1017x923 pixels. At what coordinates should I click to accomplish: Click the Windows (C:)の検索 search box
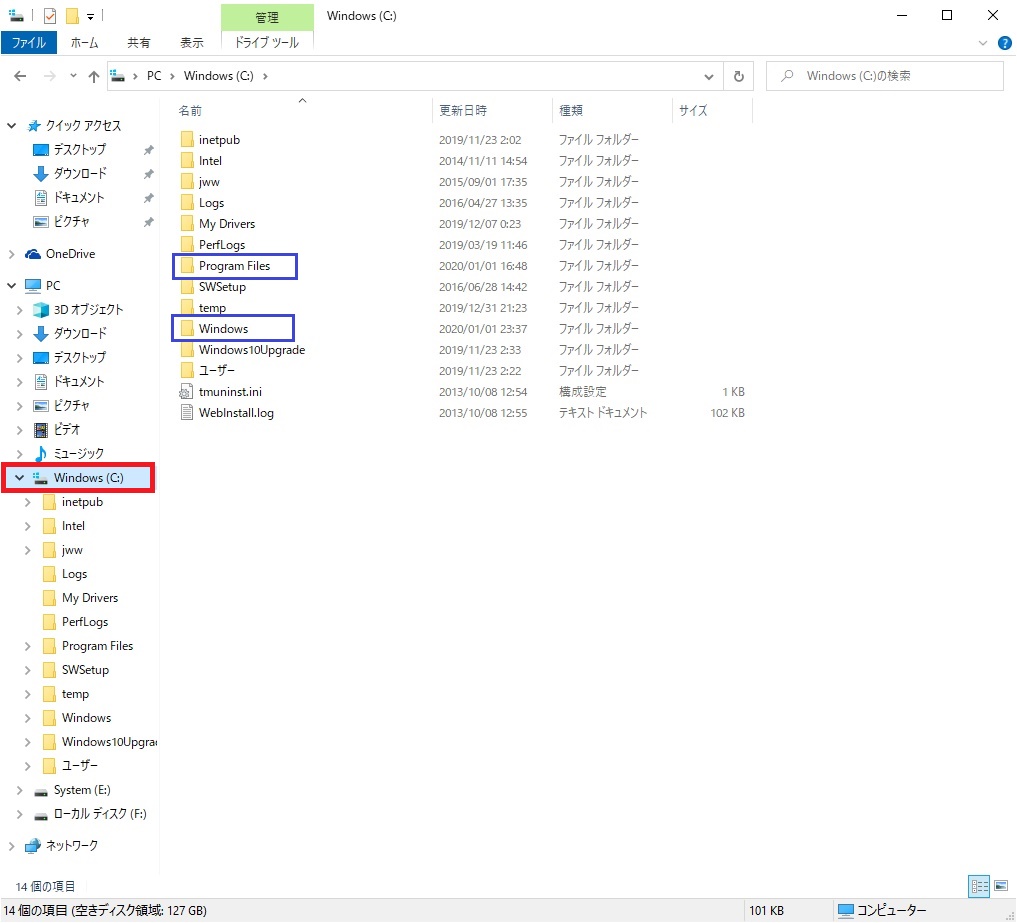(x=885, y=76)
